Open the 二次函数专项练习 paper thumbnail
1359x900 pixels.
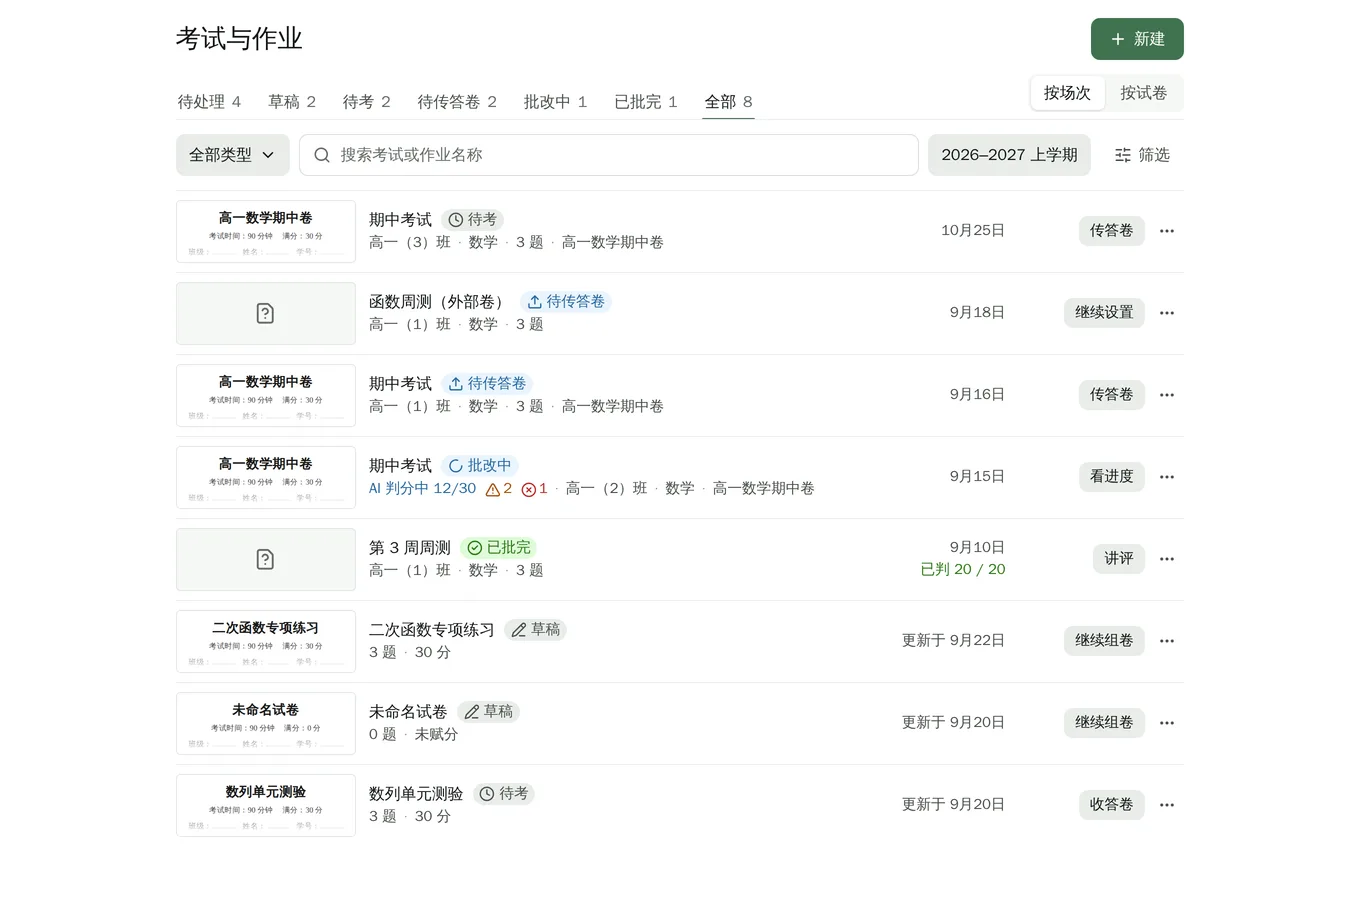pyautogui.click(x=266, y=641)
